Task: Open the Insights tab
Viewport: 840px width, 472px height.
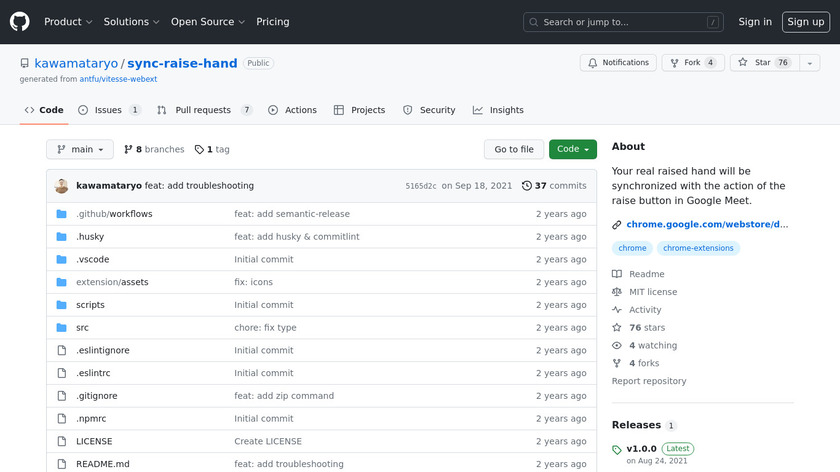Action: [498, 110]
